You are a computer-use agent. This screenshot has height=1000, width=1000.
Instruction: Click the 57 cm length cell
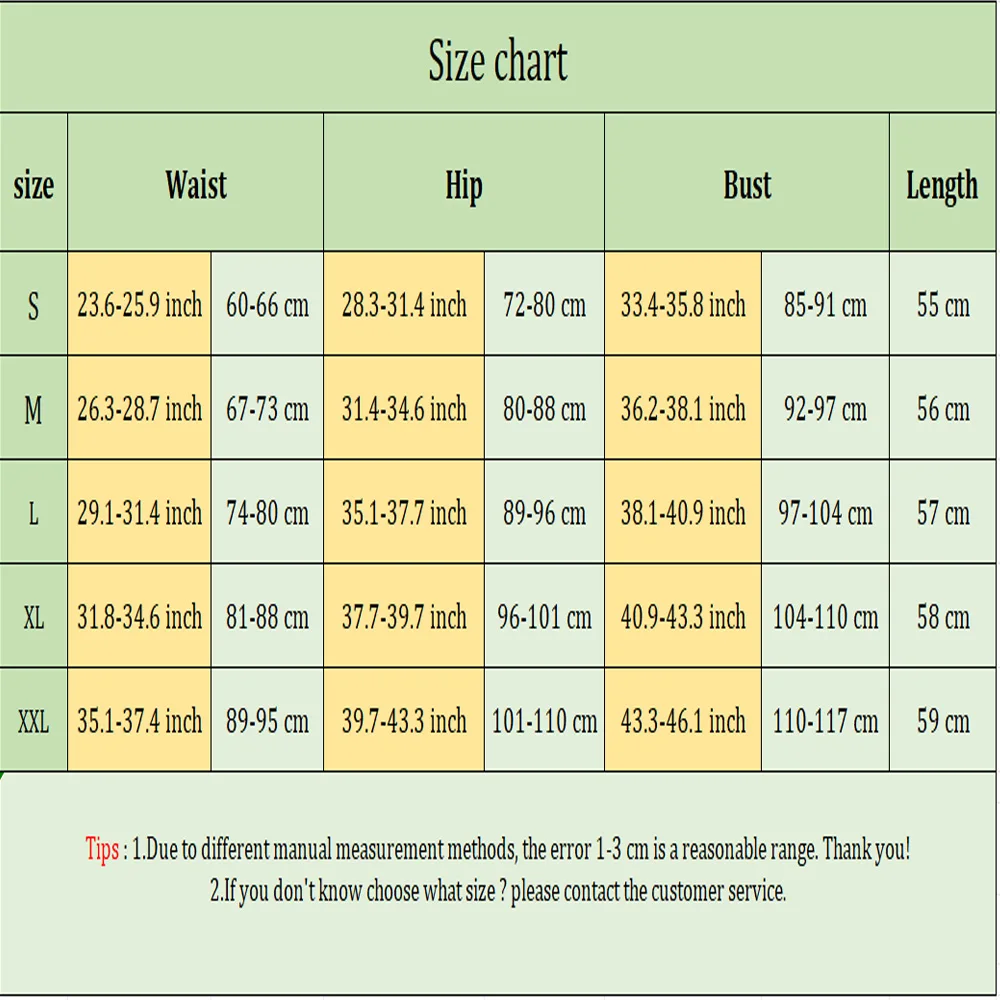pos(943,513)
